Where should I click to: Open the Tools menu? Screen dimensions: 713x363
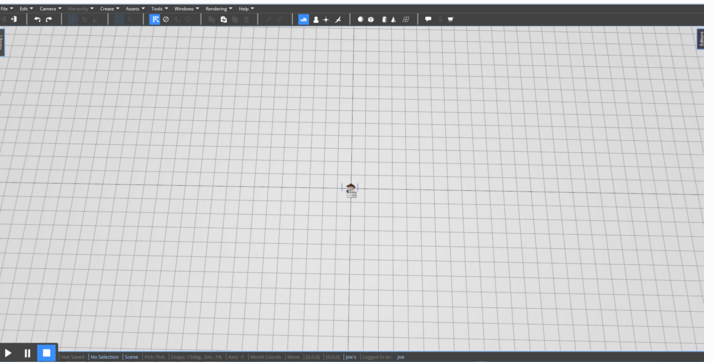pyautogui.click(x=160, y=9)
